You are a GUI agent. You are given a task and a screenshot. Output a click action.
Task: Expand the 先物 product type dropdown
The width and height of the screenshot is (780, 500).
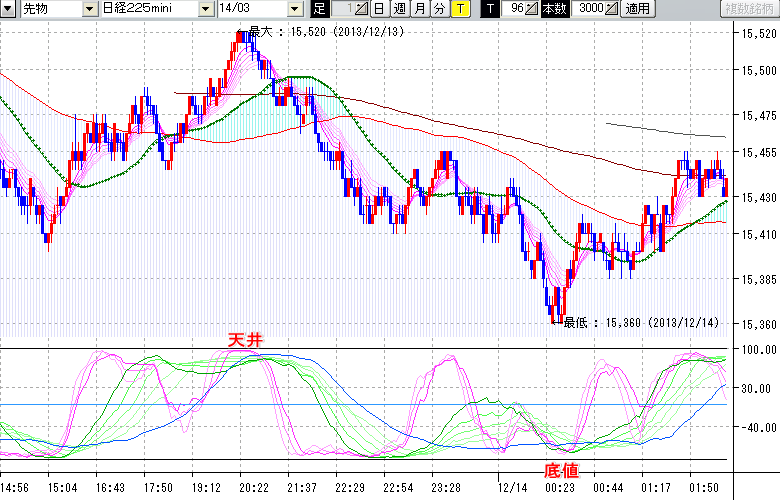tap(91, 9)
